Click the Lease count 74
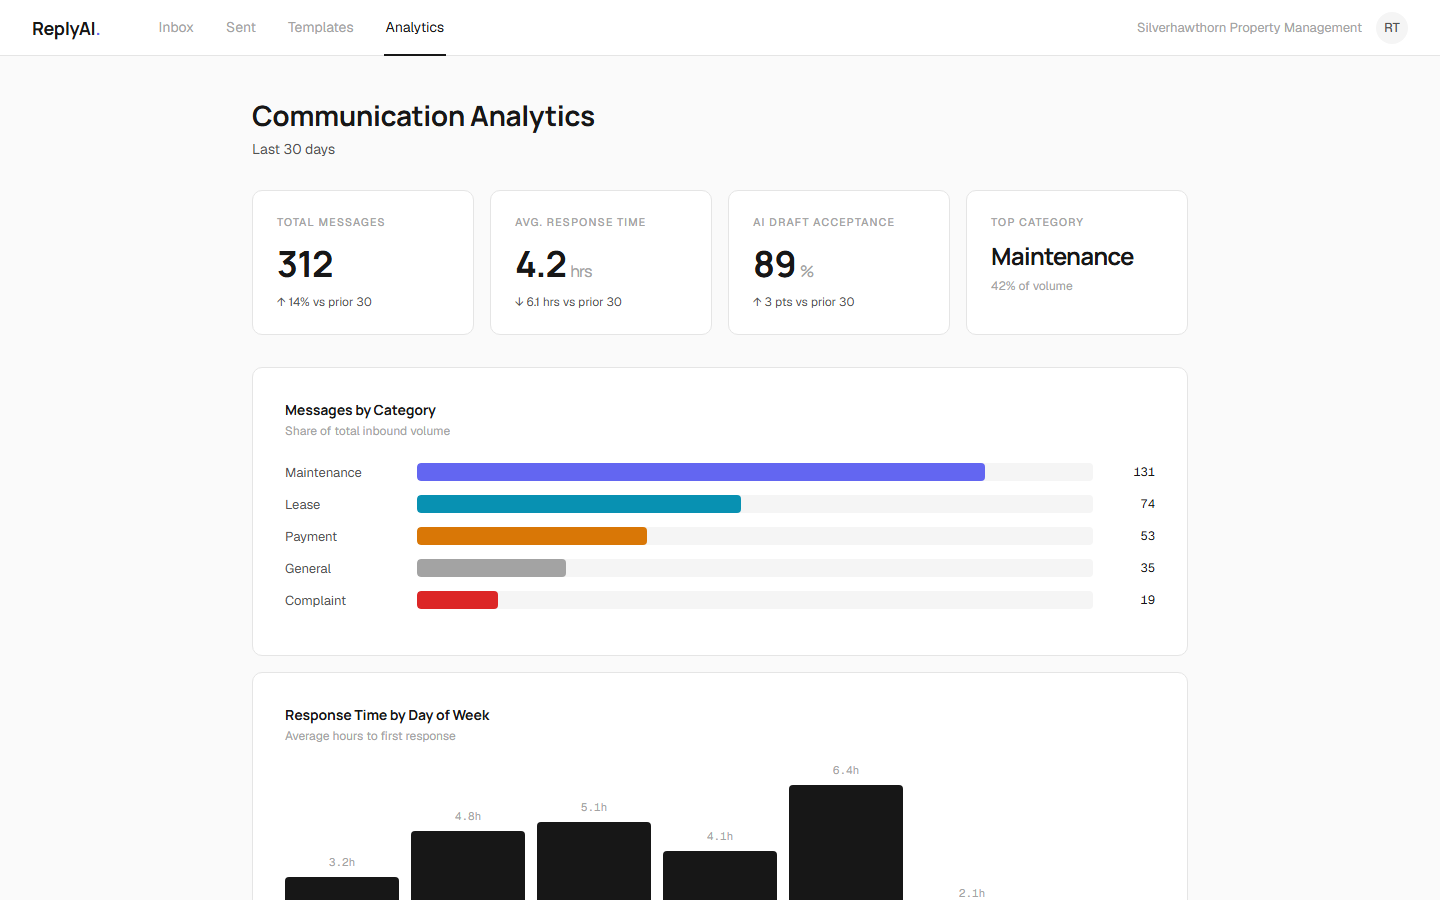 (1148, 504)
